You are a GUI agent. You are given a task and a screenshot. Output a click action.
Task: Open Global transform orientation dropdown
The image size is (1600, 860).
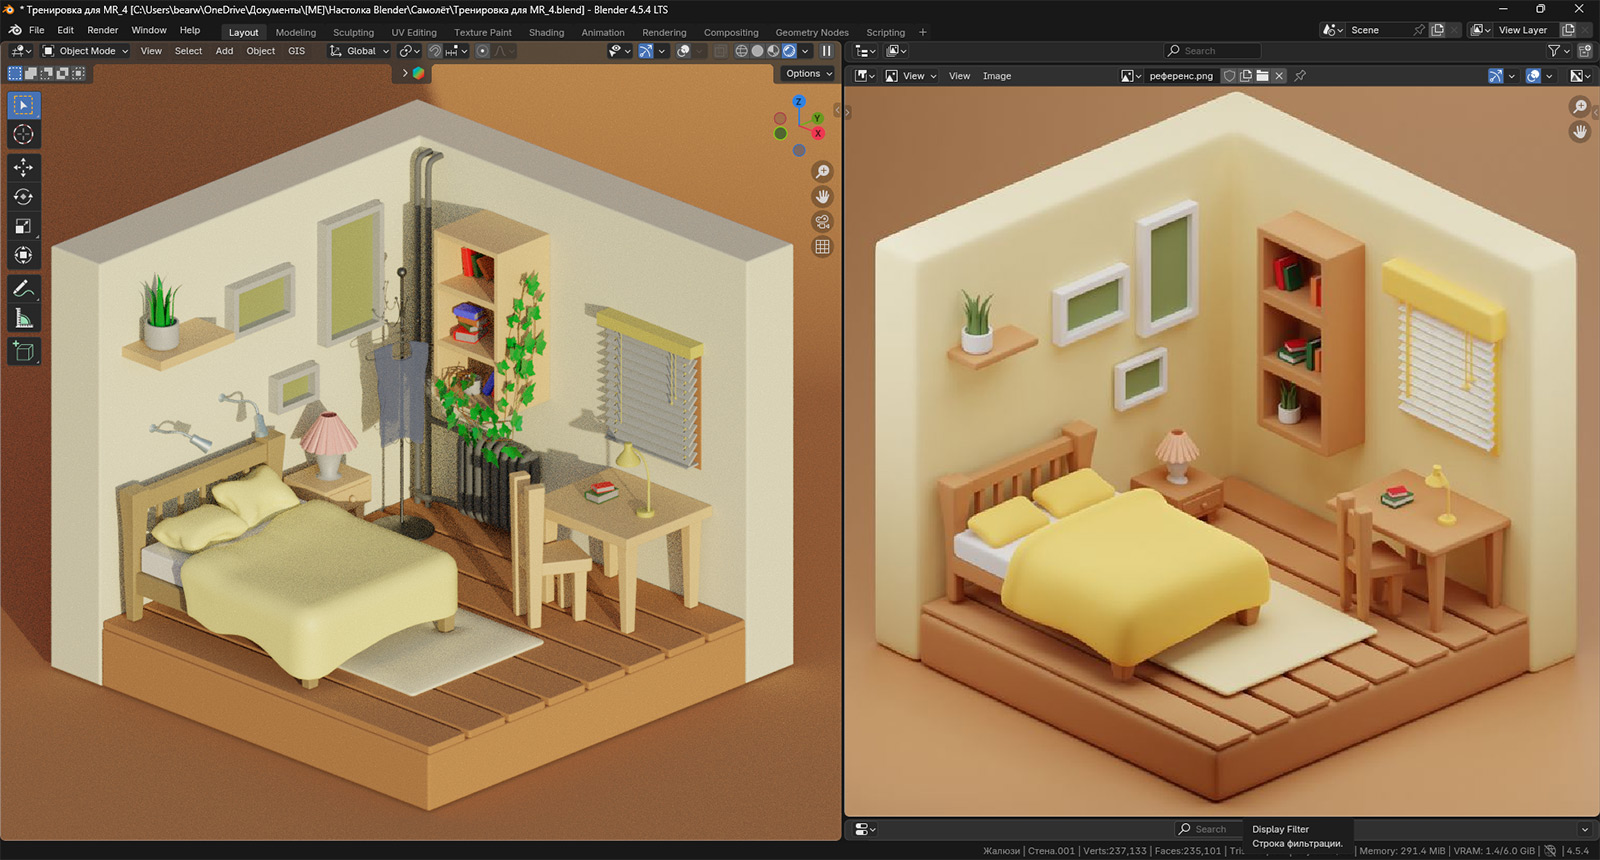[x=360, y=51]
